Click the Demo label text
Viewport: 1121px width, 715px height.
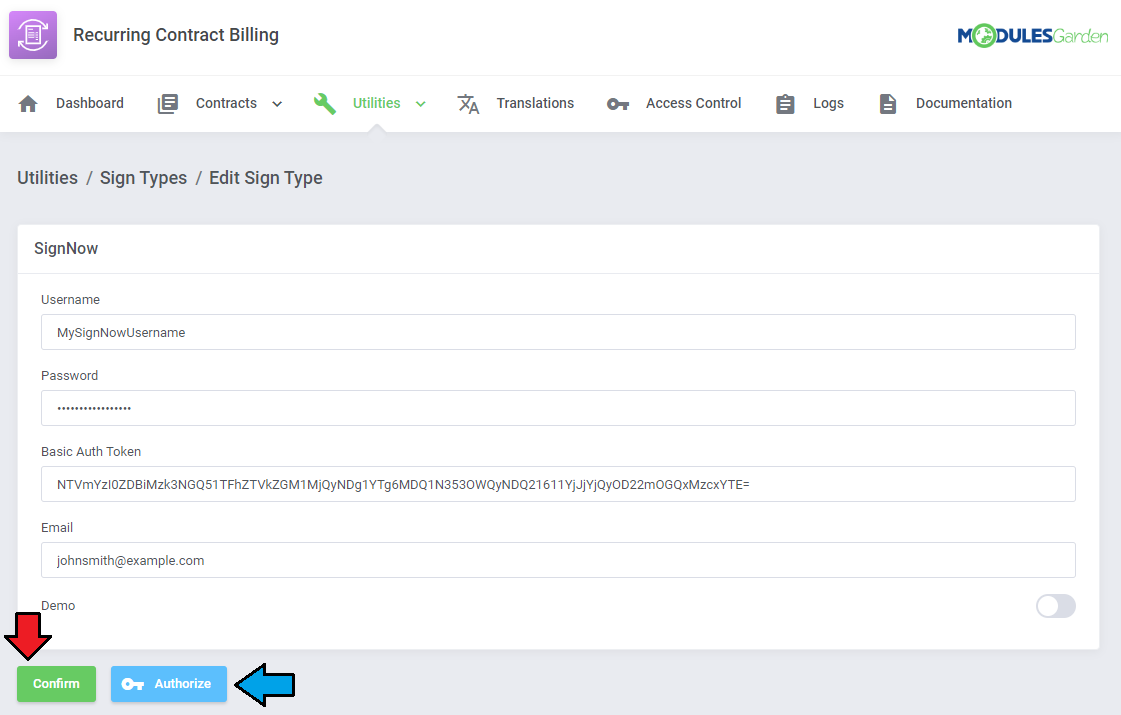point(58,606)
